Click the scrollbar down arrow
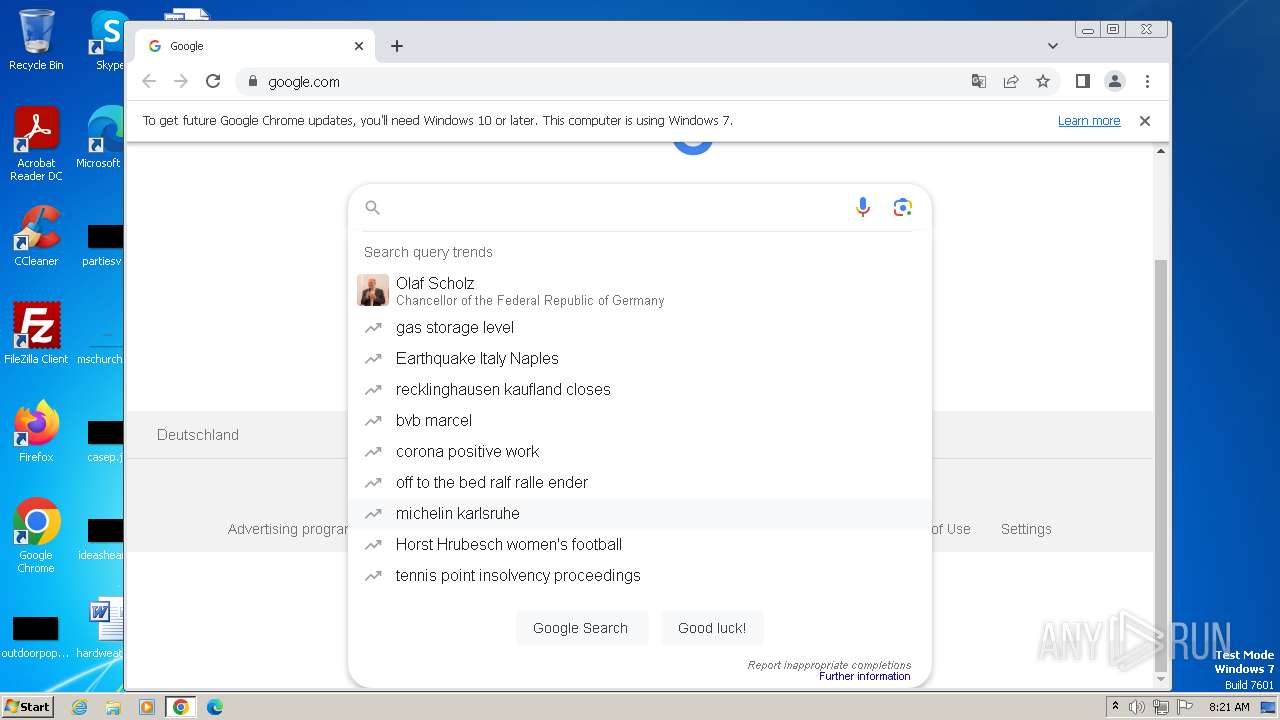 (x=1160, y=679)
